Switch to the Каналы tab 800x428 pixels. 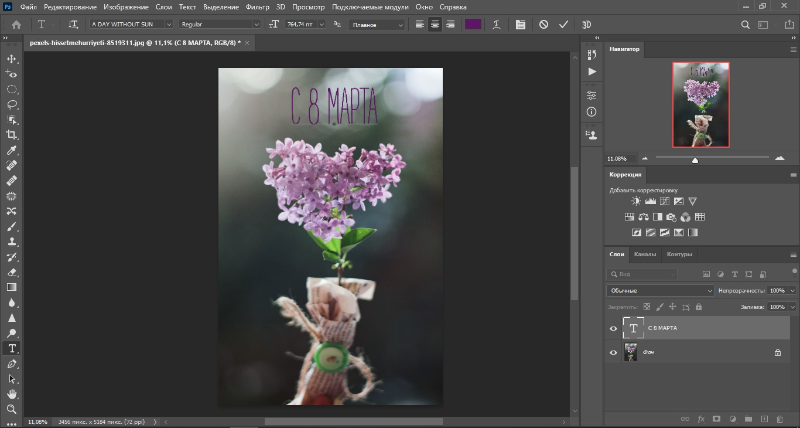click(645, 254)
